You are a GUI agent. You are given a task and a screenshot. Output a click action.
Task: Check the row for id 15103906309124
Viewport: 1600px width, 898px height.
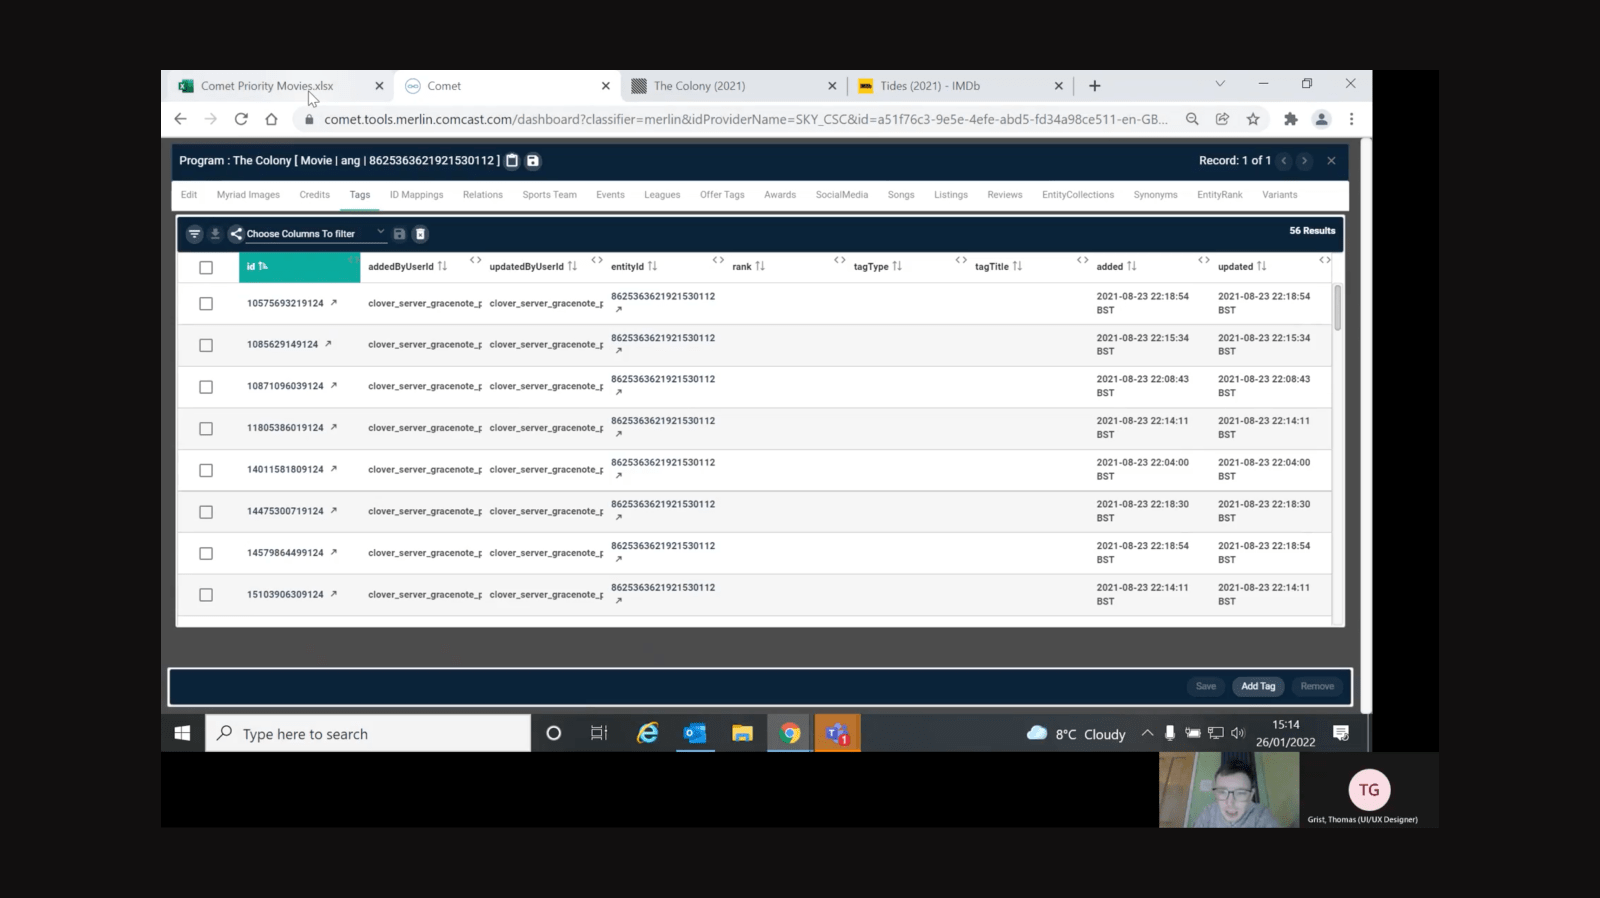tap(206, 595)
